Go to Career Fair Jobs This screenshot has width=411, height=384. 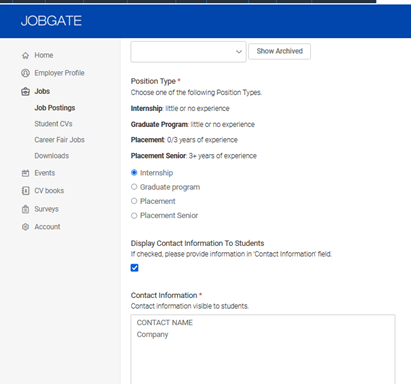click(x=59, y=140)
